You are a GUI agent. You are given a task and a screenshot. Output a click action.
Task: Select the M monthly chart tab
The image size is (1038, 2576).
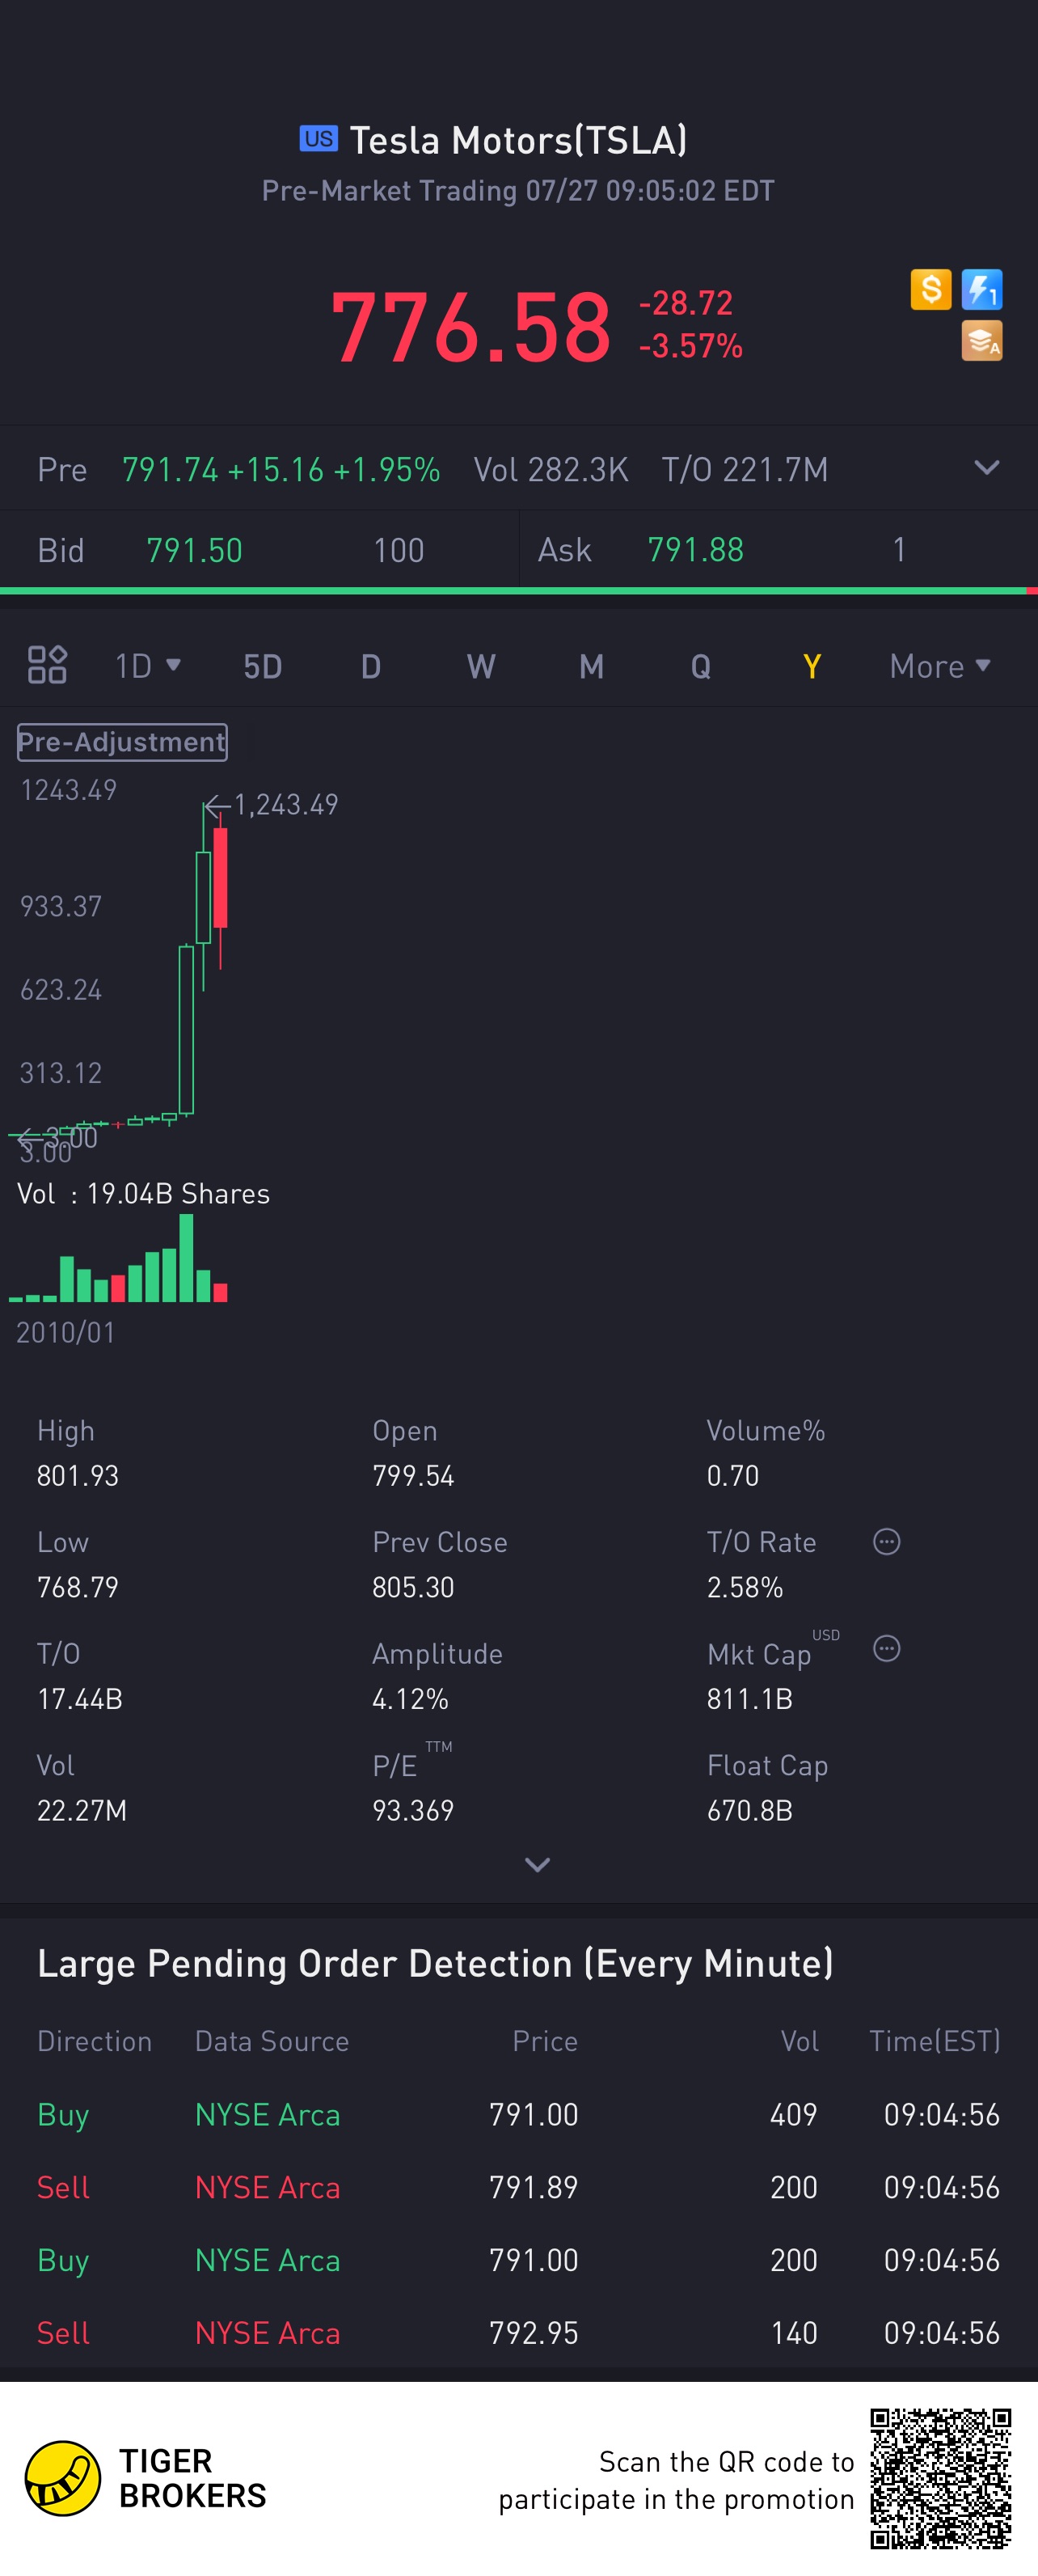(x=591, y=666)
